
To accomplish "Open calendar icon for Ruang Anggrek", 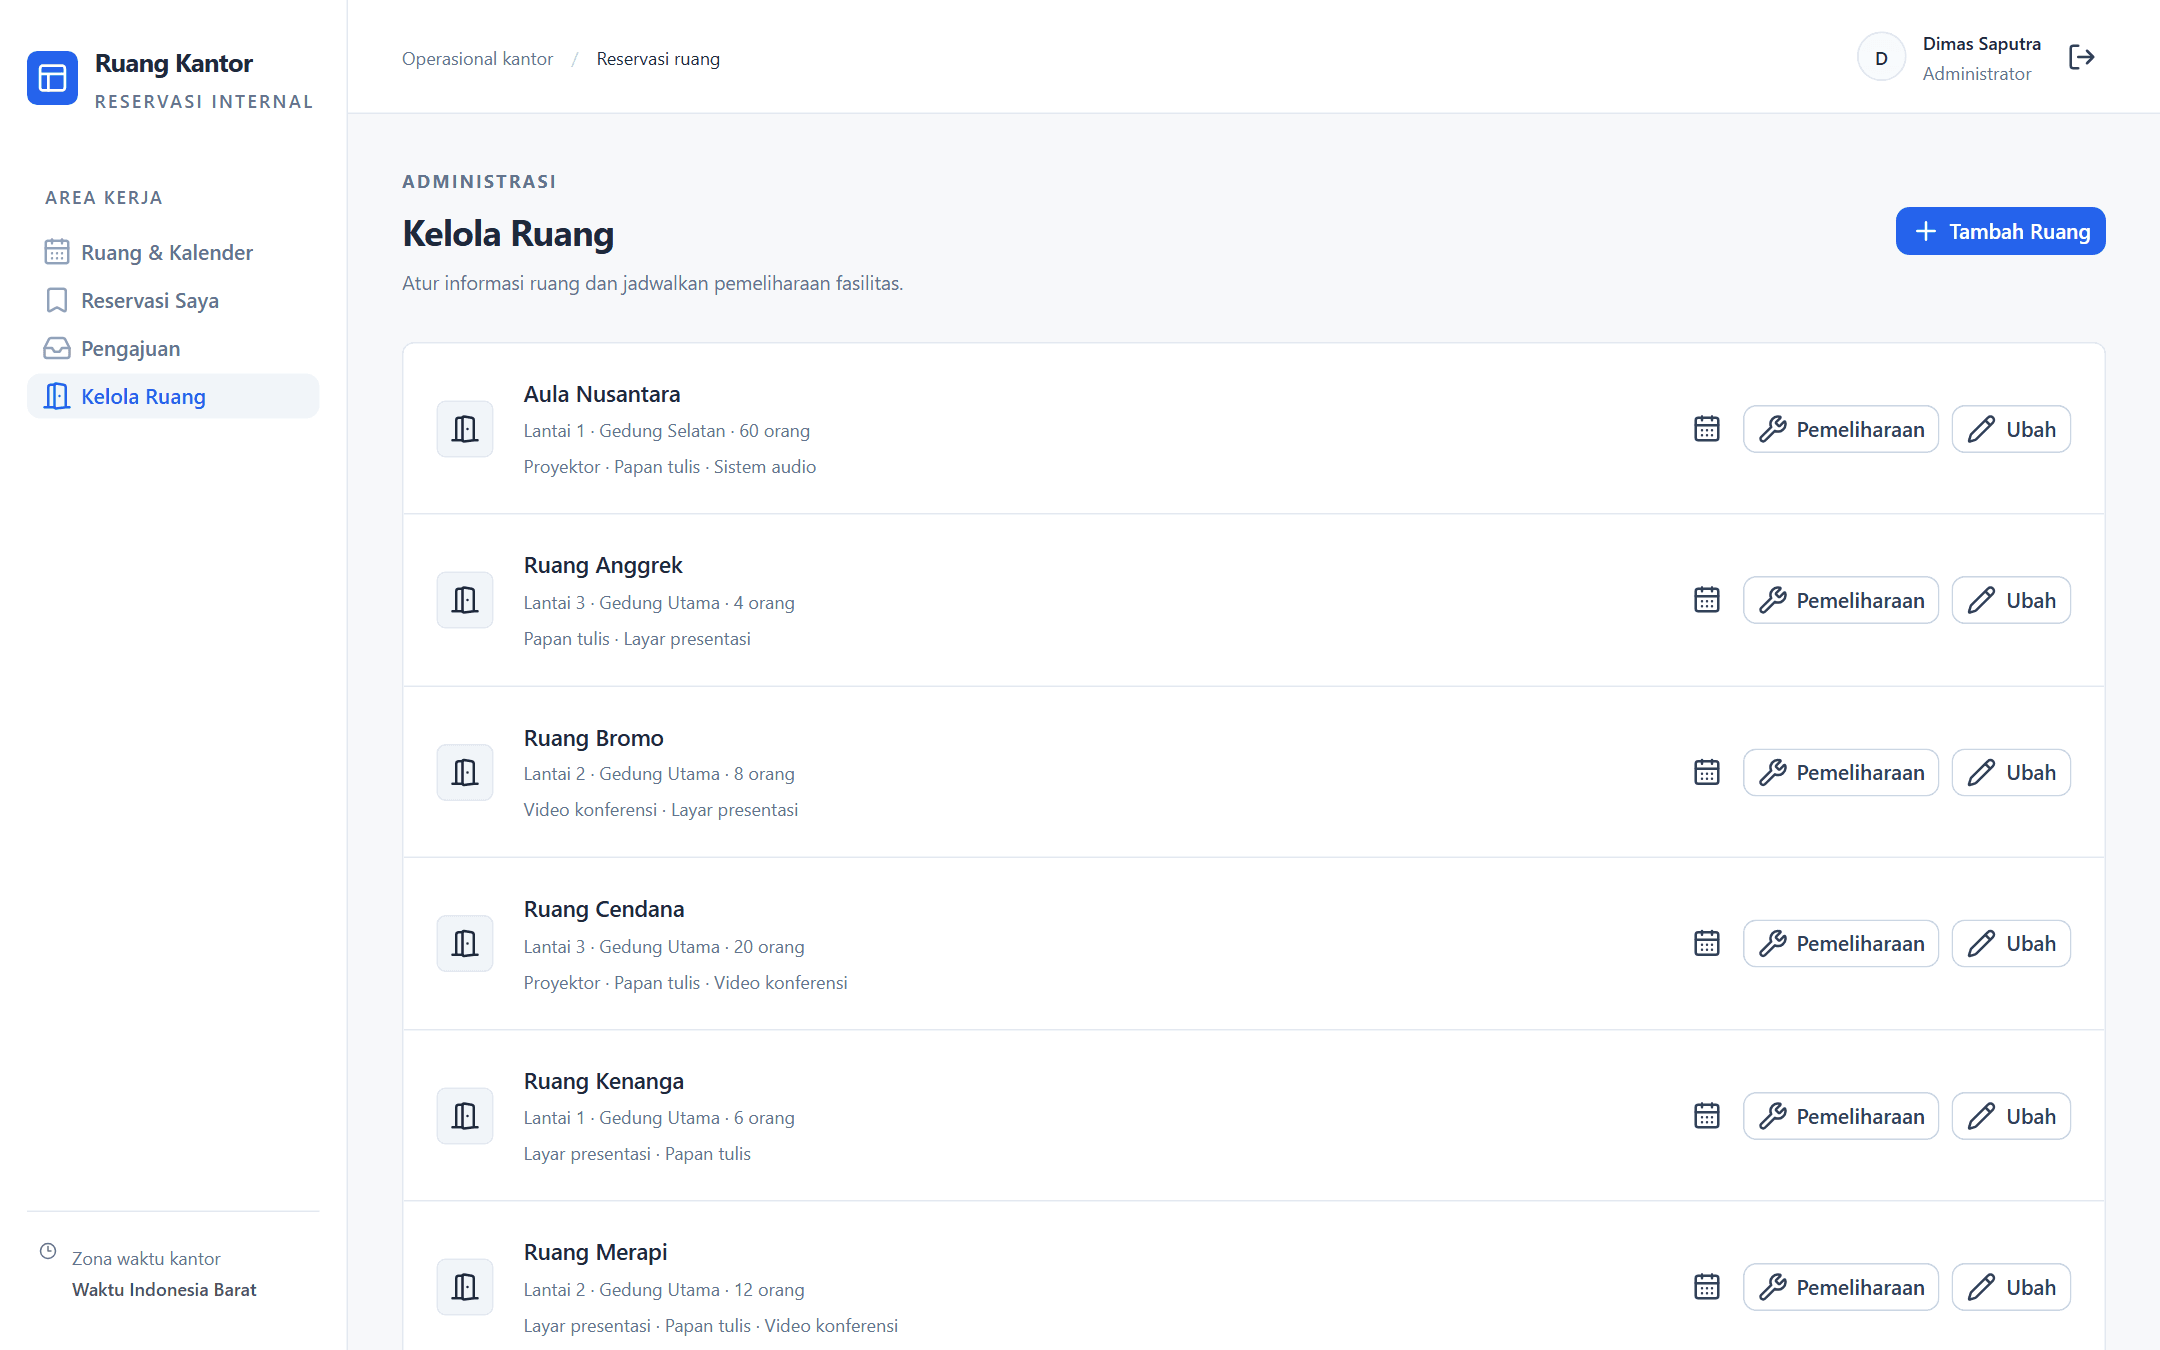I will pos(1706,600).
